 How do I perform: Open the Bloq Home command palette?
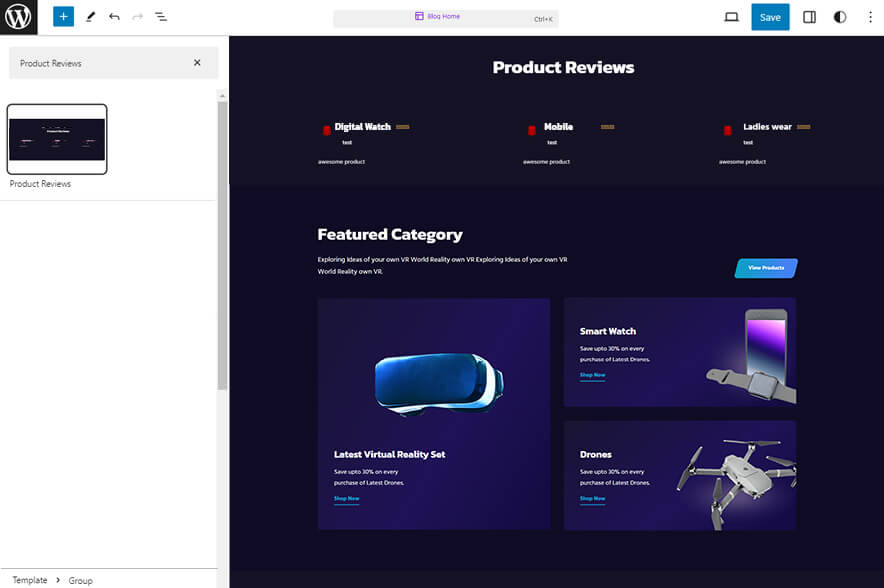[446, 16]
